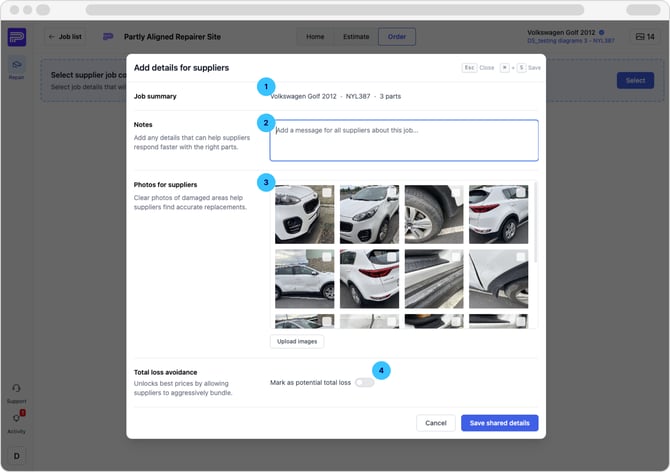Click the D user avatar
The height and width of the screenshot is (472, 670).
point(17,456)
